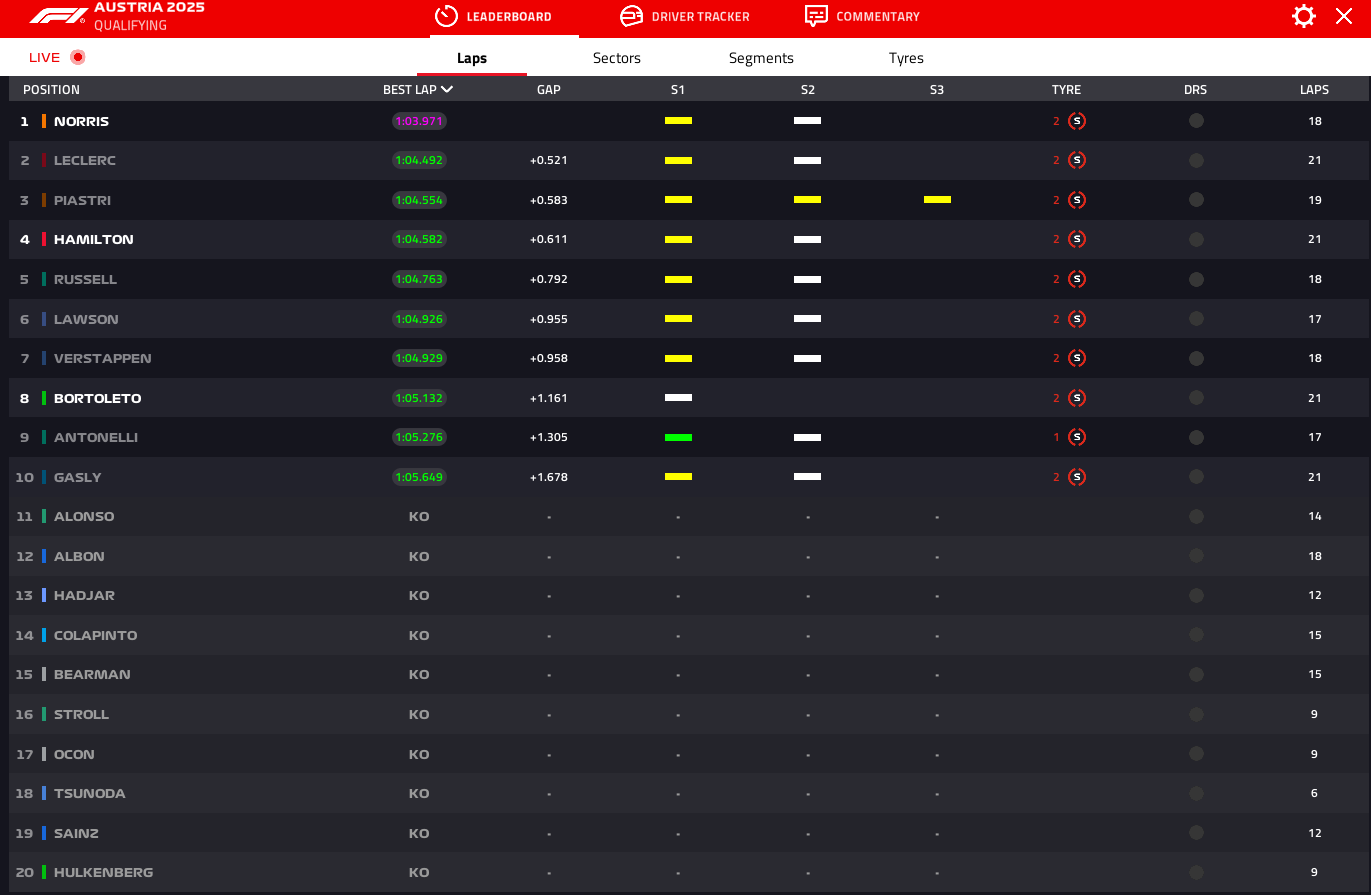Switch to the Laps tab

(x=472, y=58)
